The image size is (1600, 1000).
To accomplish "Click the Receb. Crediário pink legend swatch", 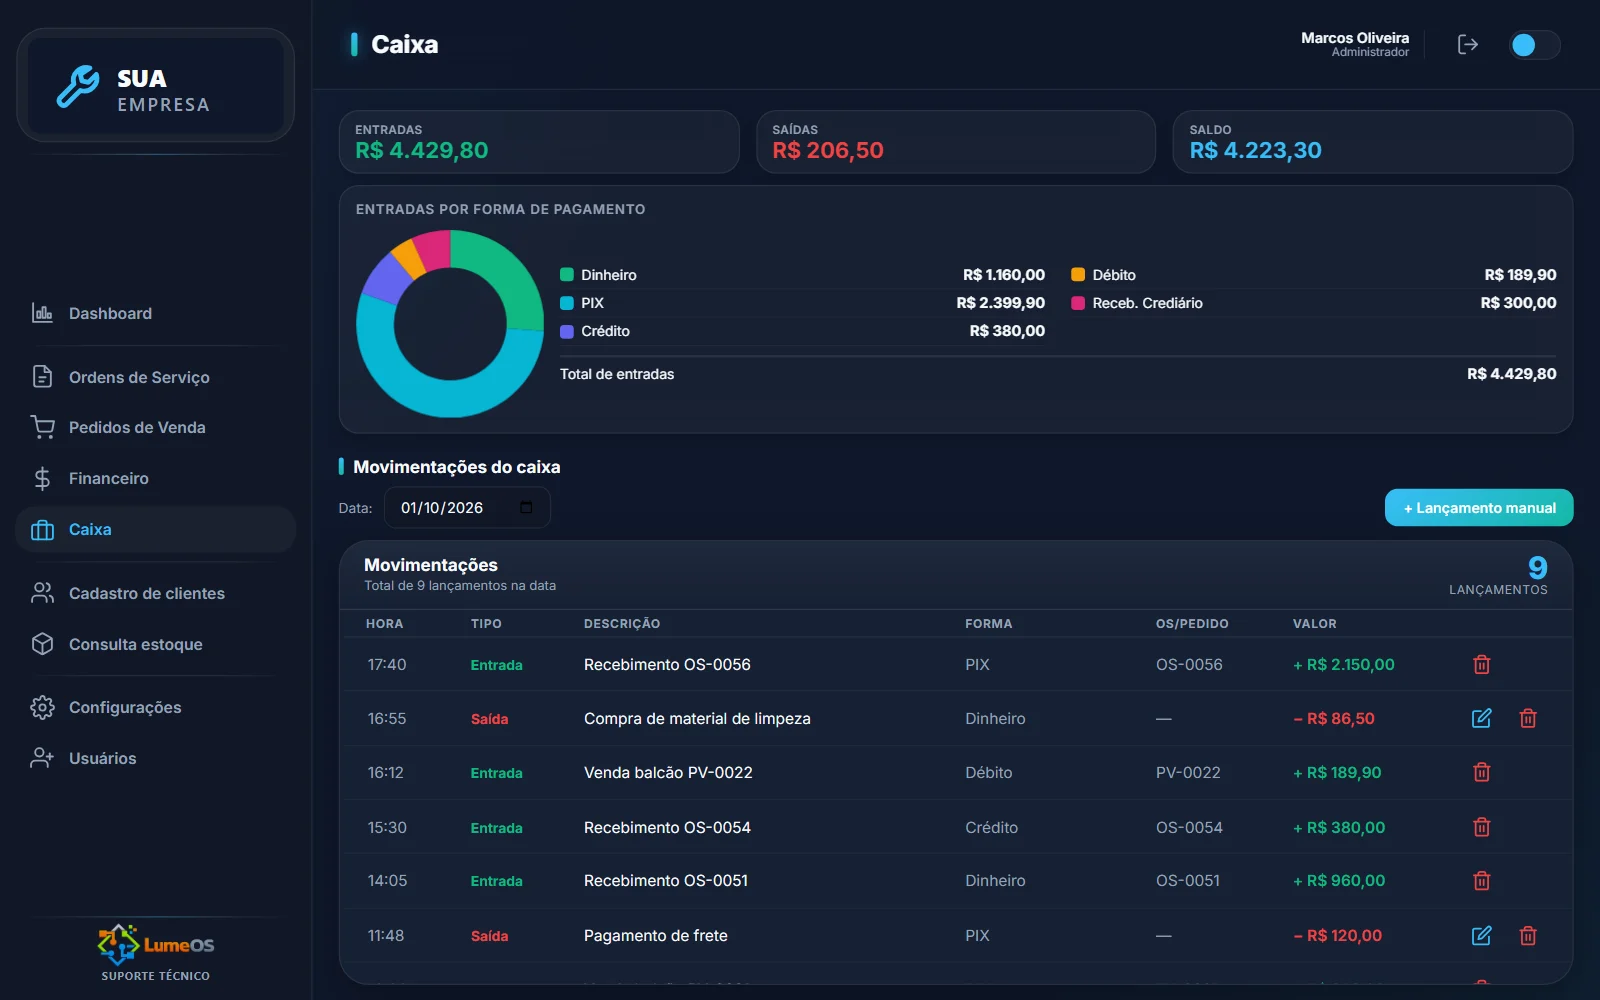I will click(1078, 303).
